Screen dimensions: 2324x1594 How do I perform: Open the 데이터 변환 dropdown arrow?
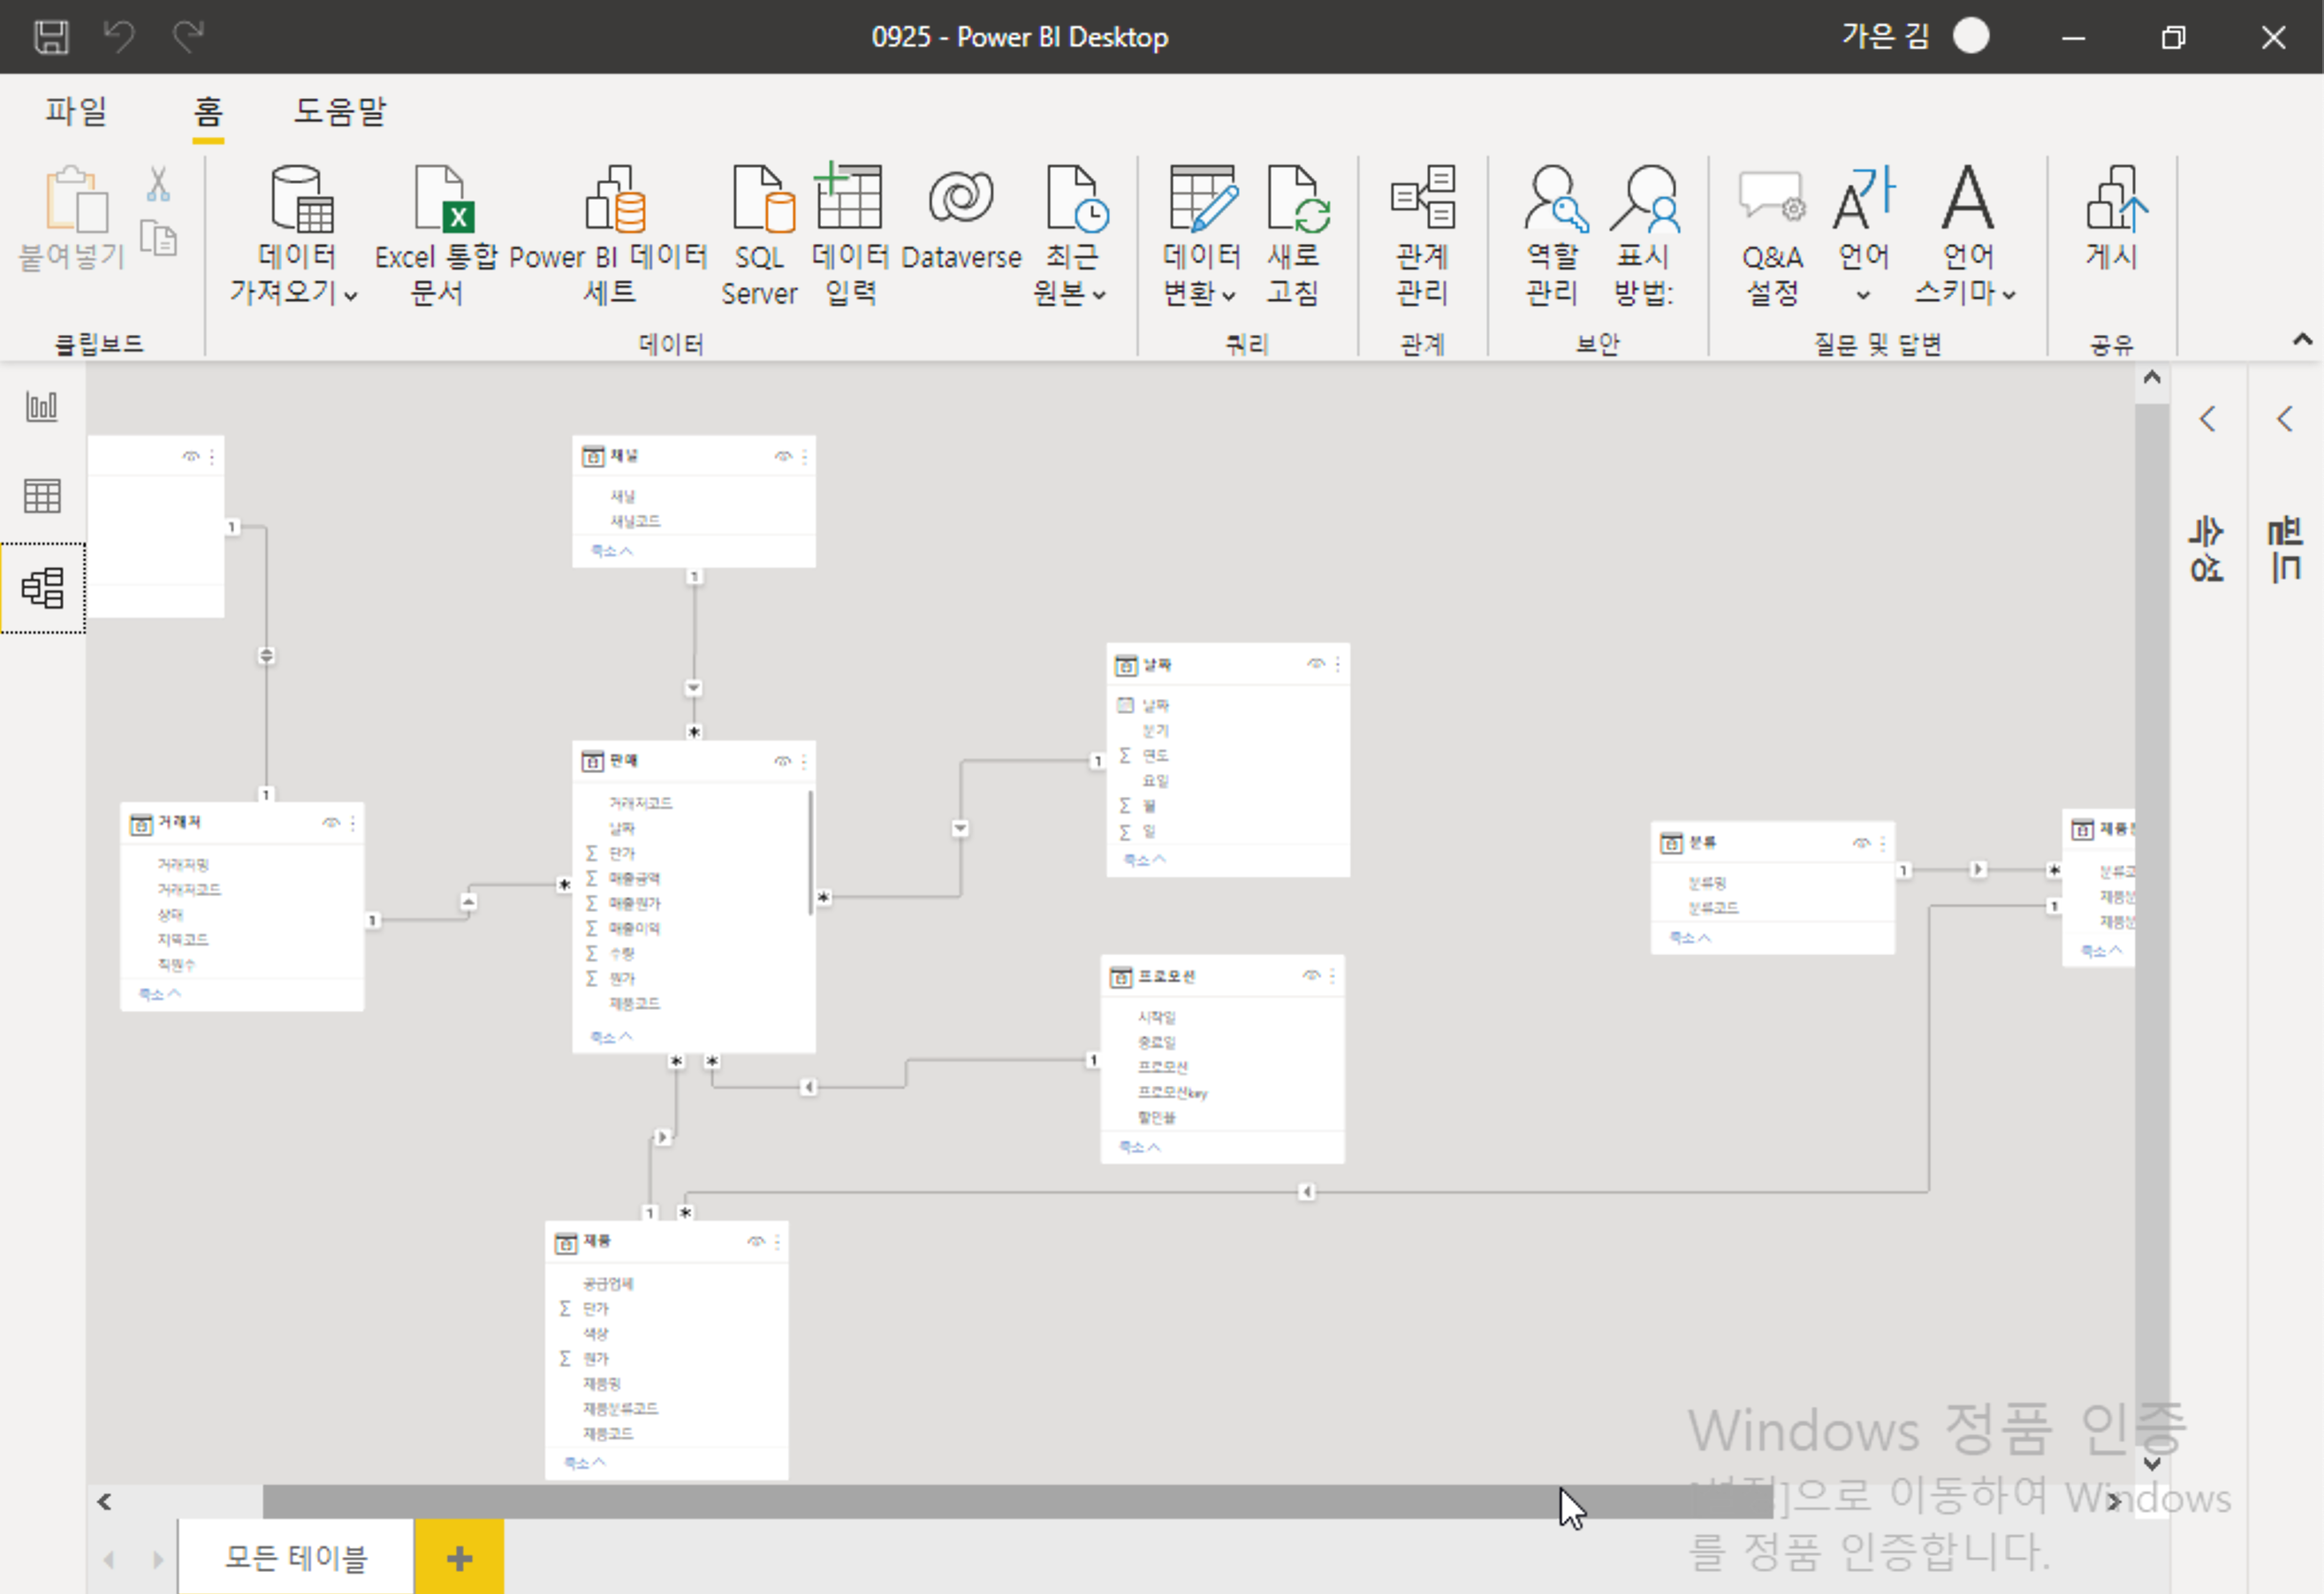pyautogui.click(x=1229, y=295)
